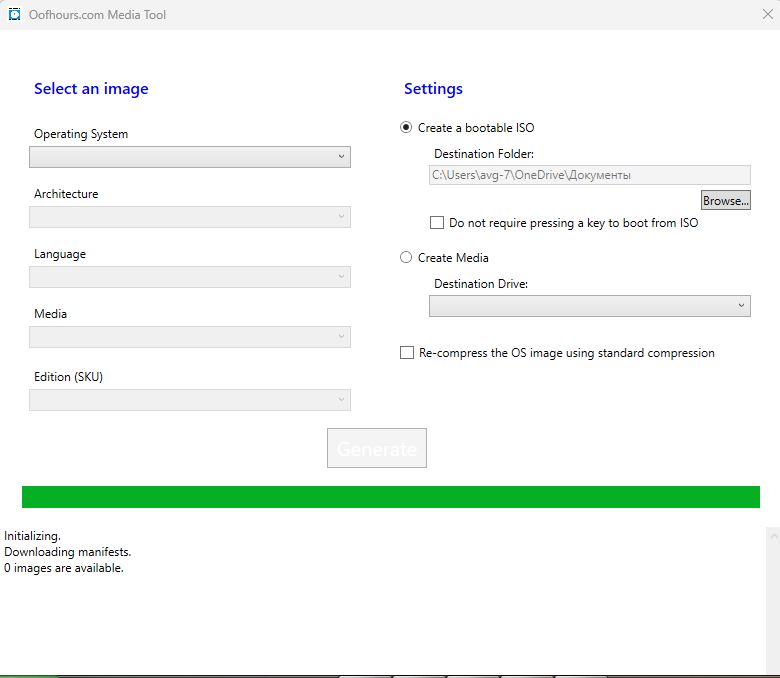Click the 'Initializing.' log line
This screenshot has width=780, height=678.
click(32, 536)
